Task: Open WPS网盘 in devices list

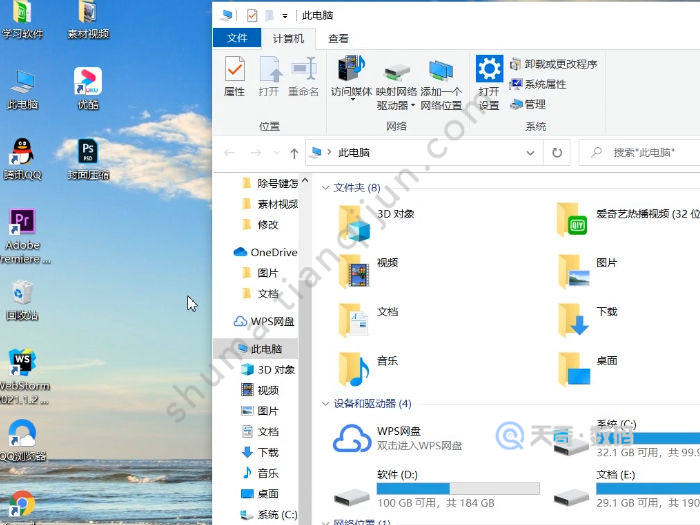Action: click(x=397, y=438)
